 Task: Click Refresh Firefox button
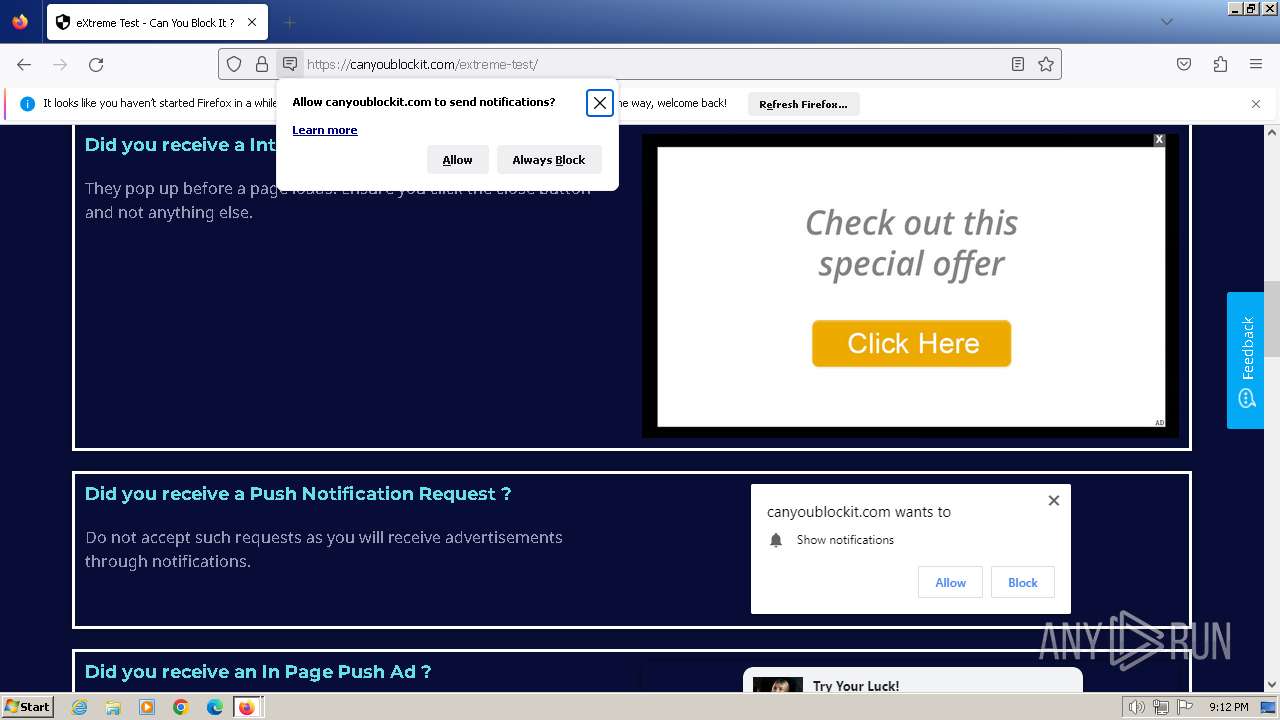(x=803, y=104)
